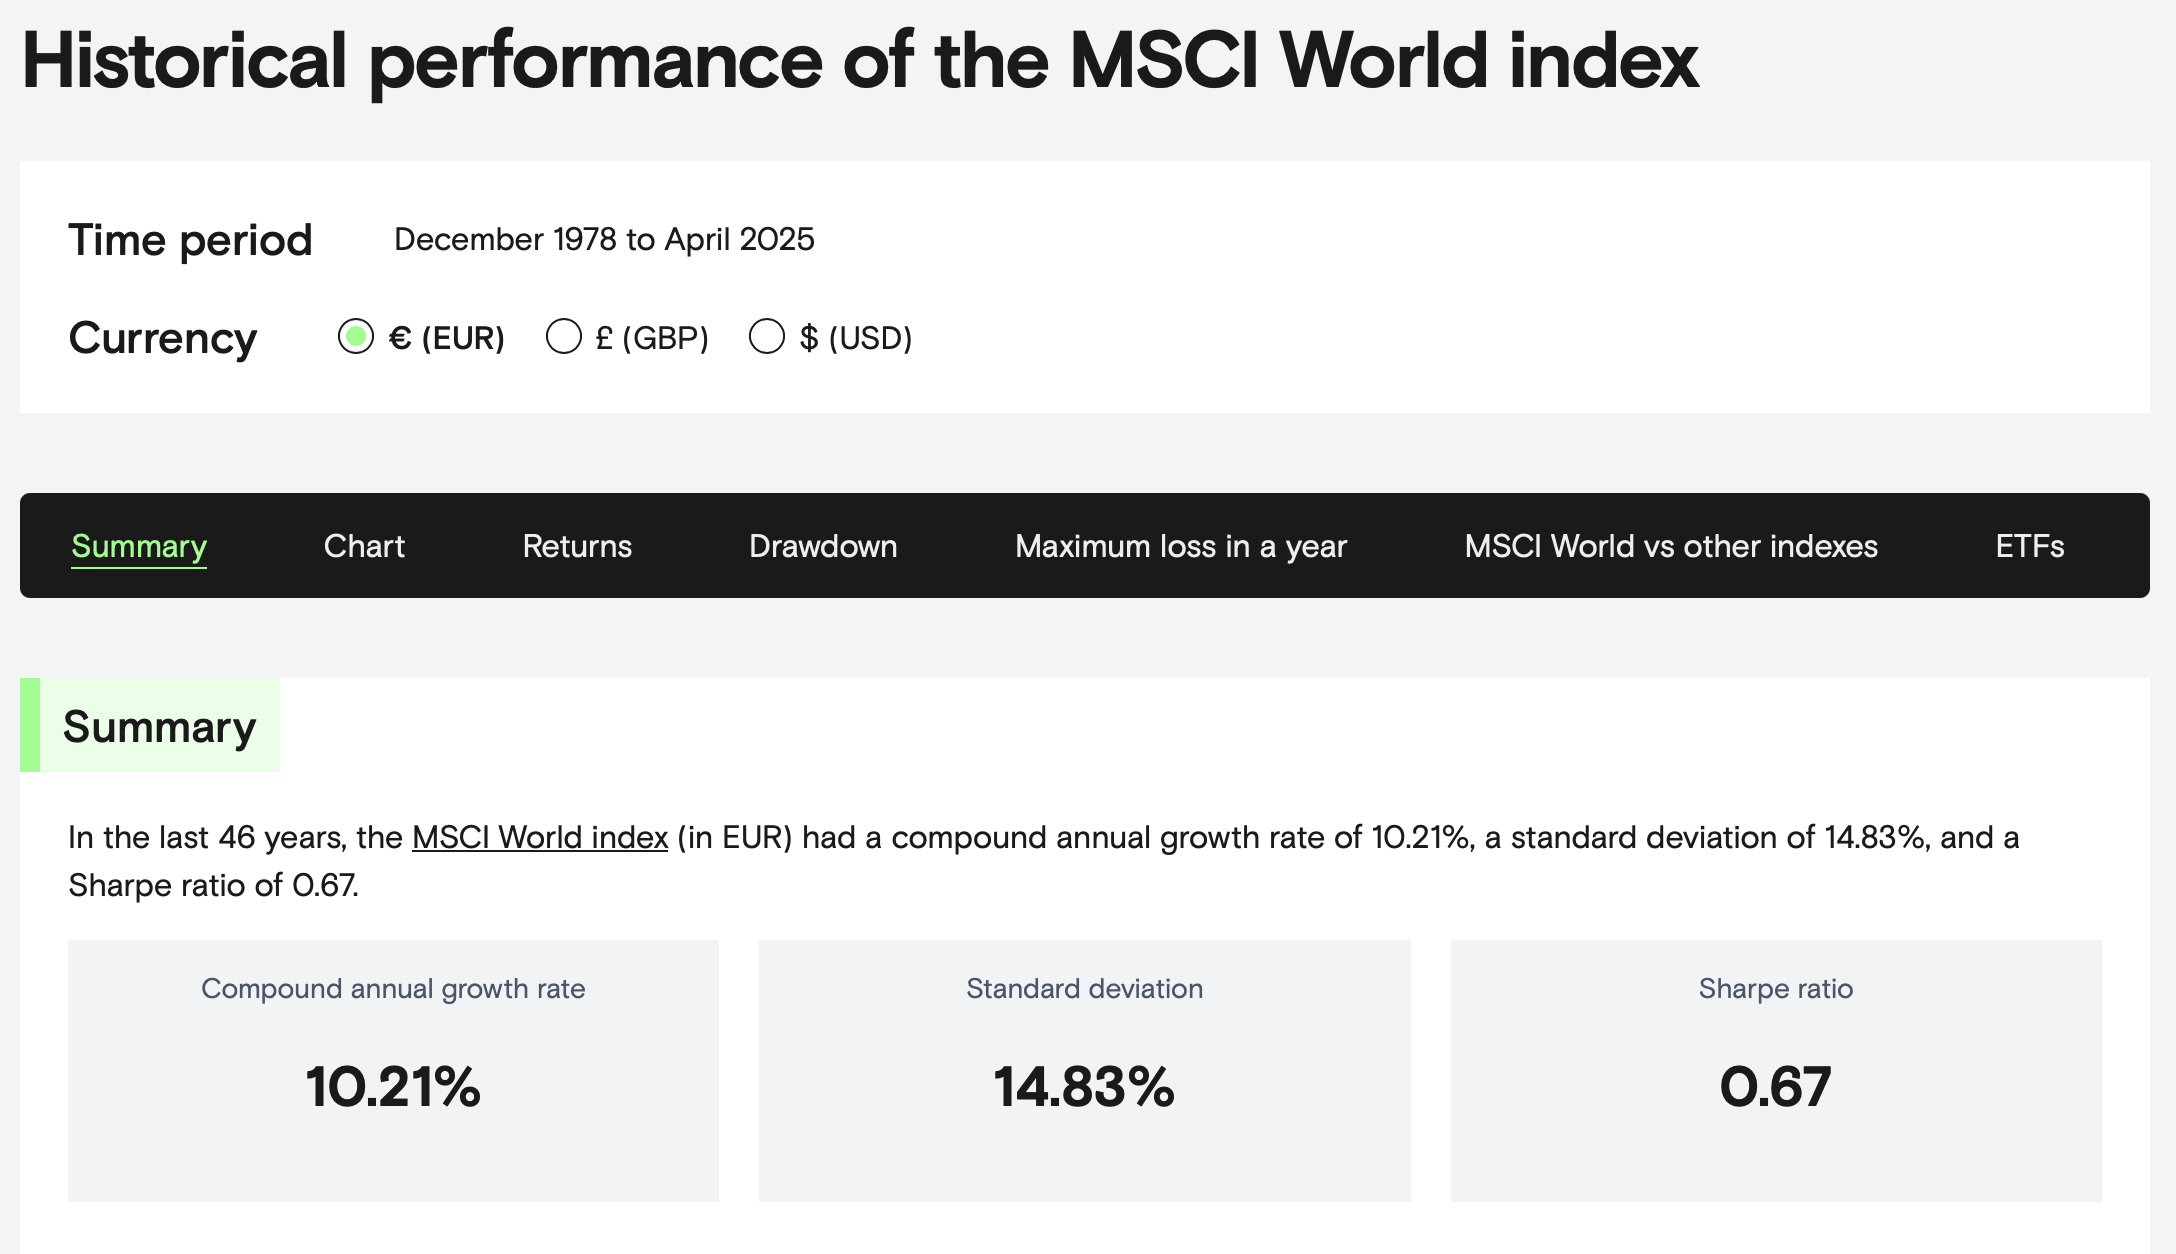
Task: Click the Compound annual growth rate card
Action: click(393, 1070)
